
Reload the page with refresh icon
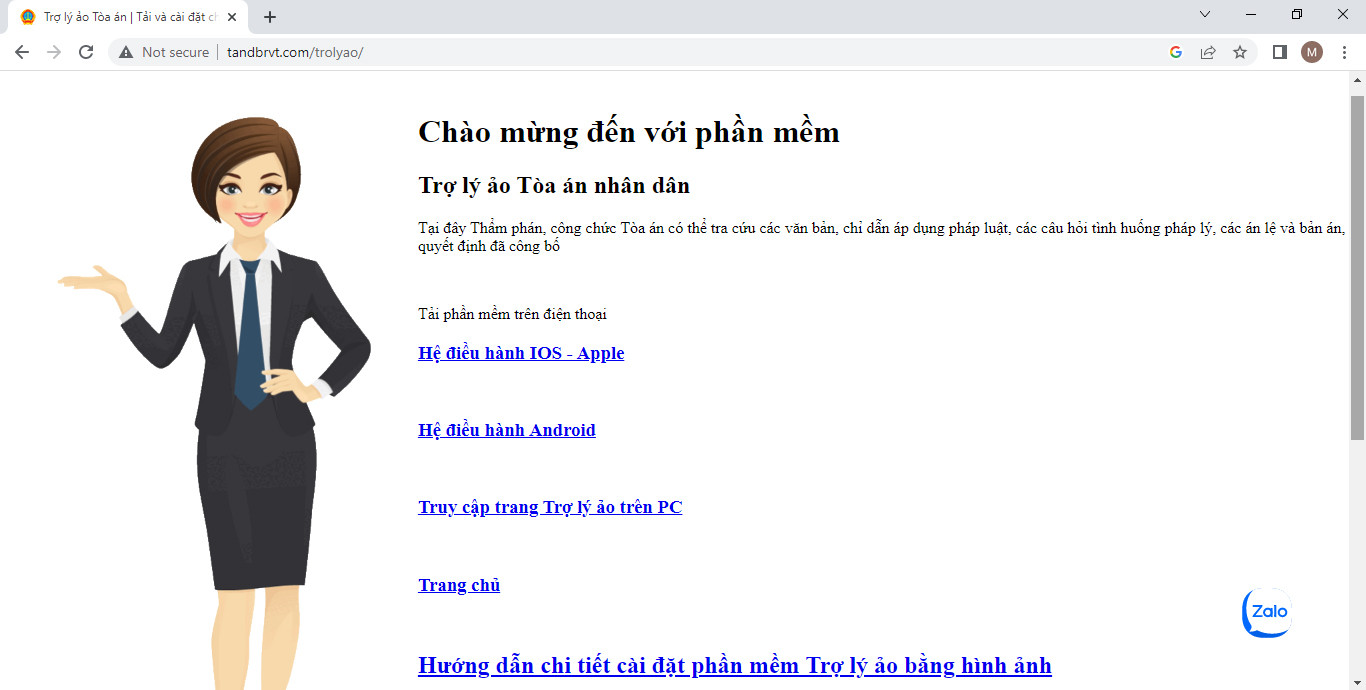pos(86,52)
